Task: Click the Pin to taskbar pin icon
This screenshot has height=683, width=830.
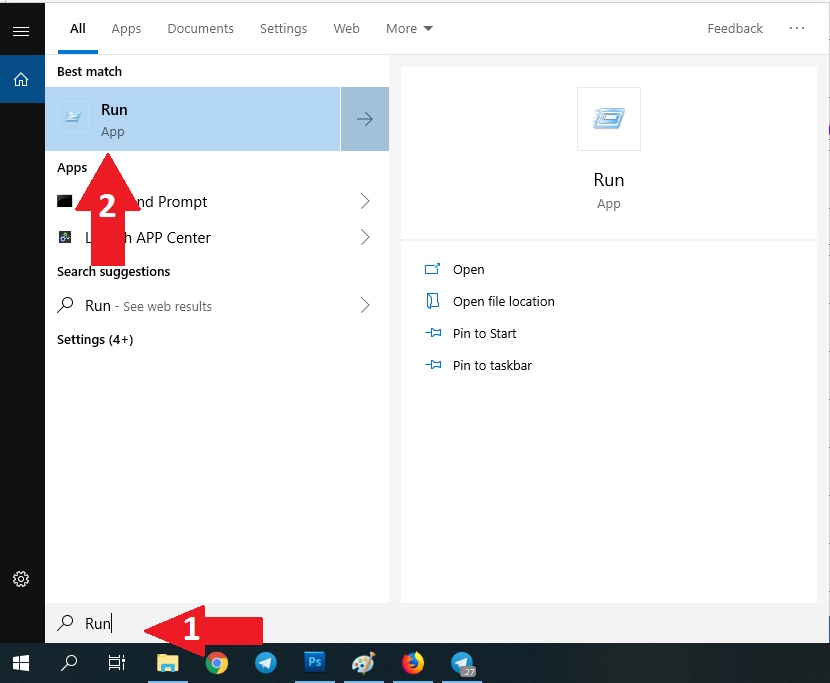Action: [x=433, y=365]
